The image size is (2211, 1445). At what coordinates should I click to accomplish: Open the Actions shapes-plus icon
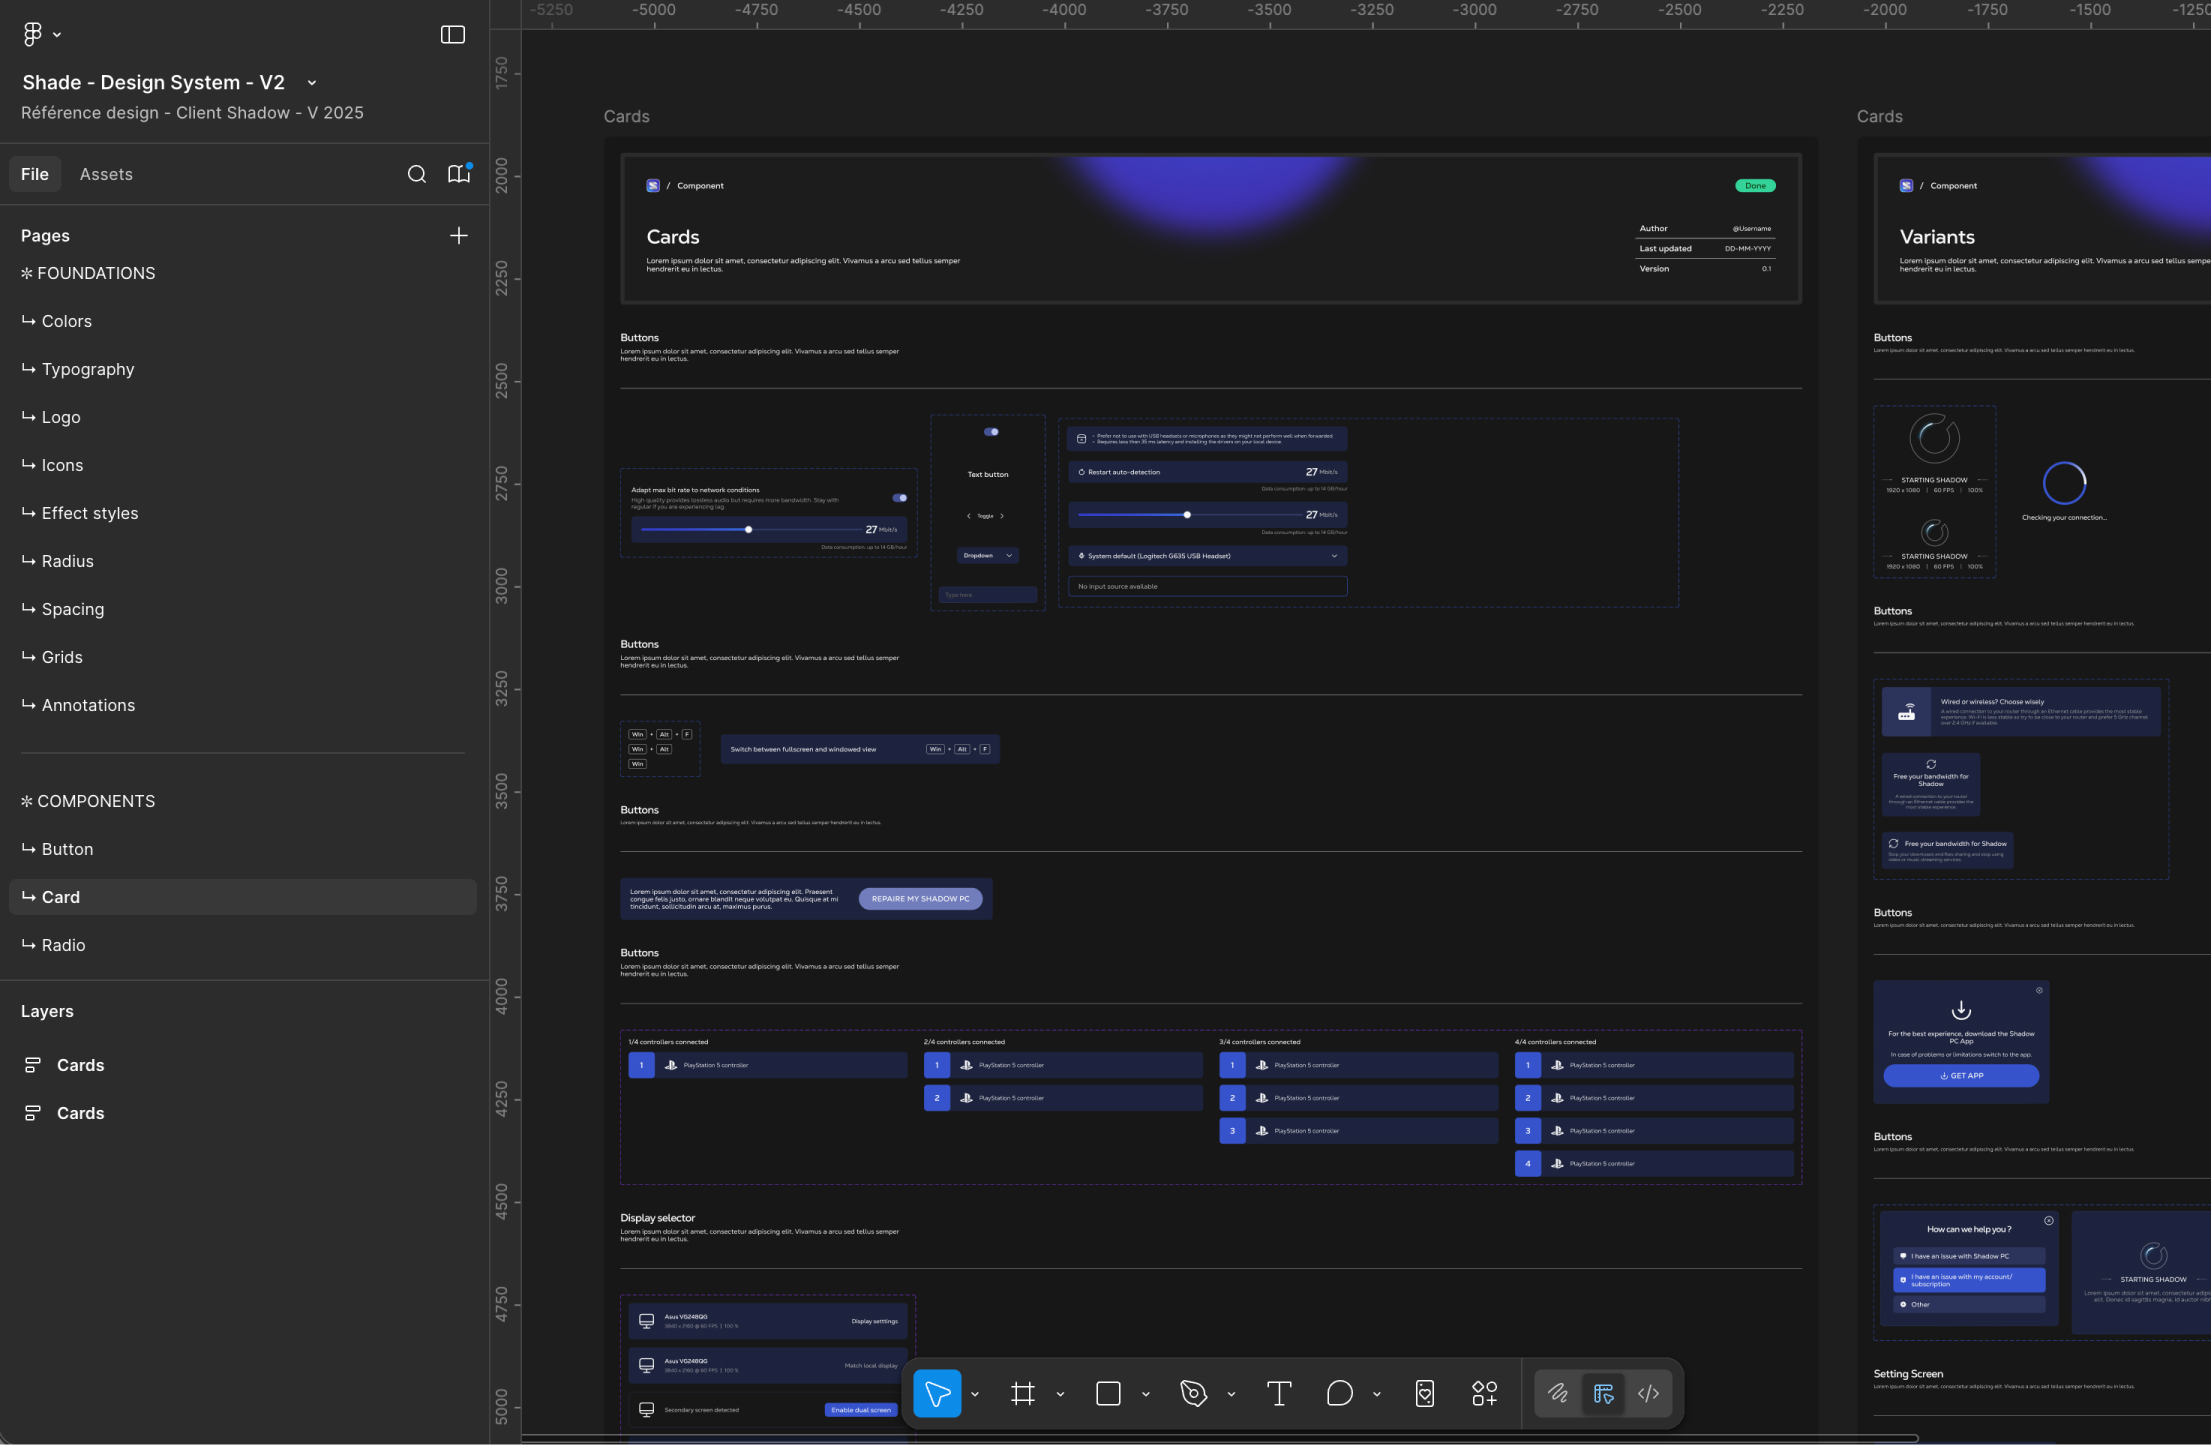click(1484, 1393)
